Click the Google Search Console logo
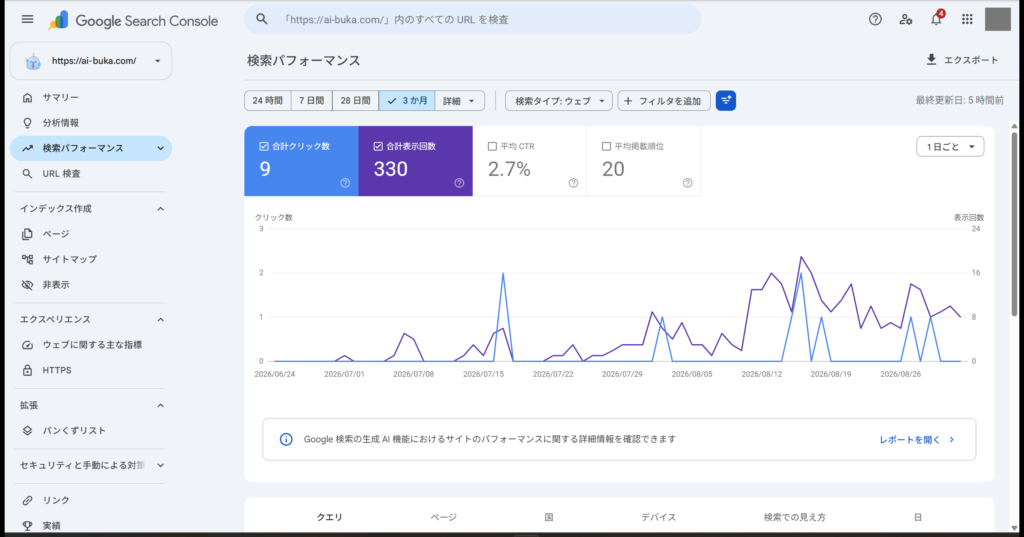This screenshot has height=537, width=1024. coord(133,20)
